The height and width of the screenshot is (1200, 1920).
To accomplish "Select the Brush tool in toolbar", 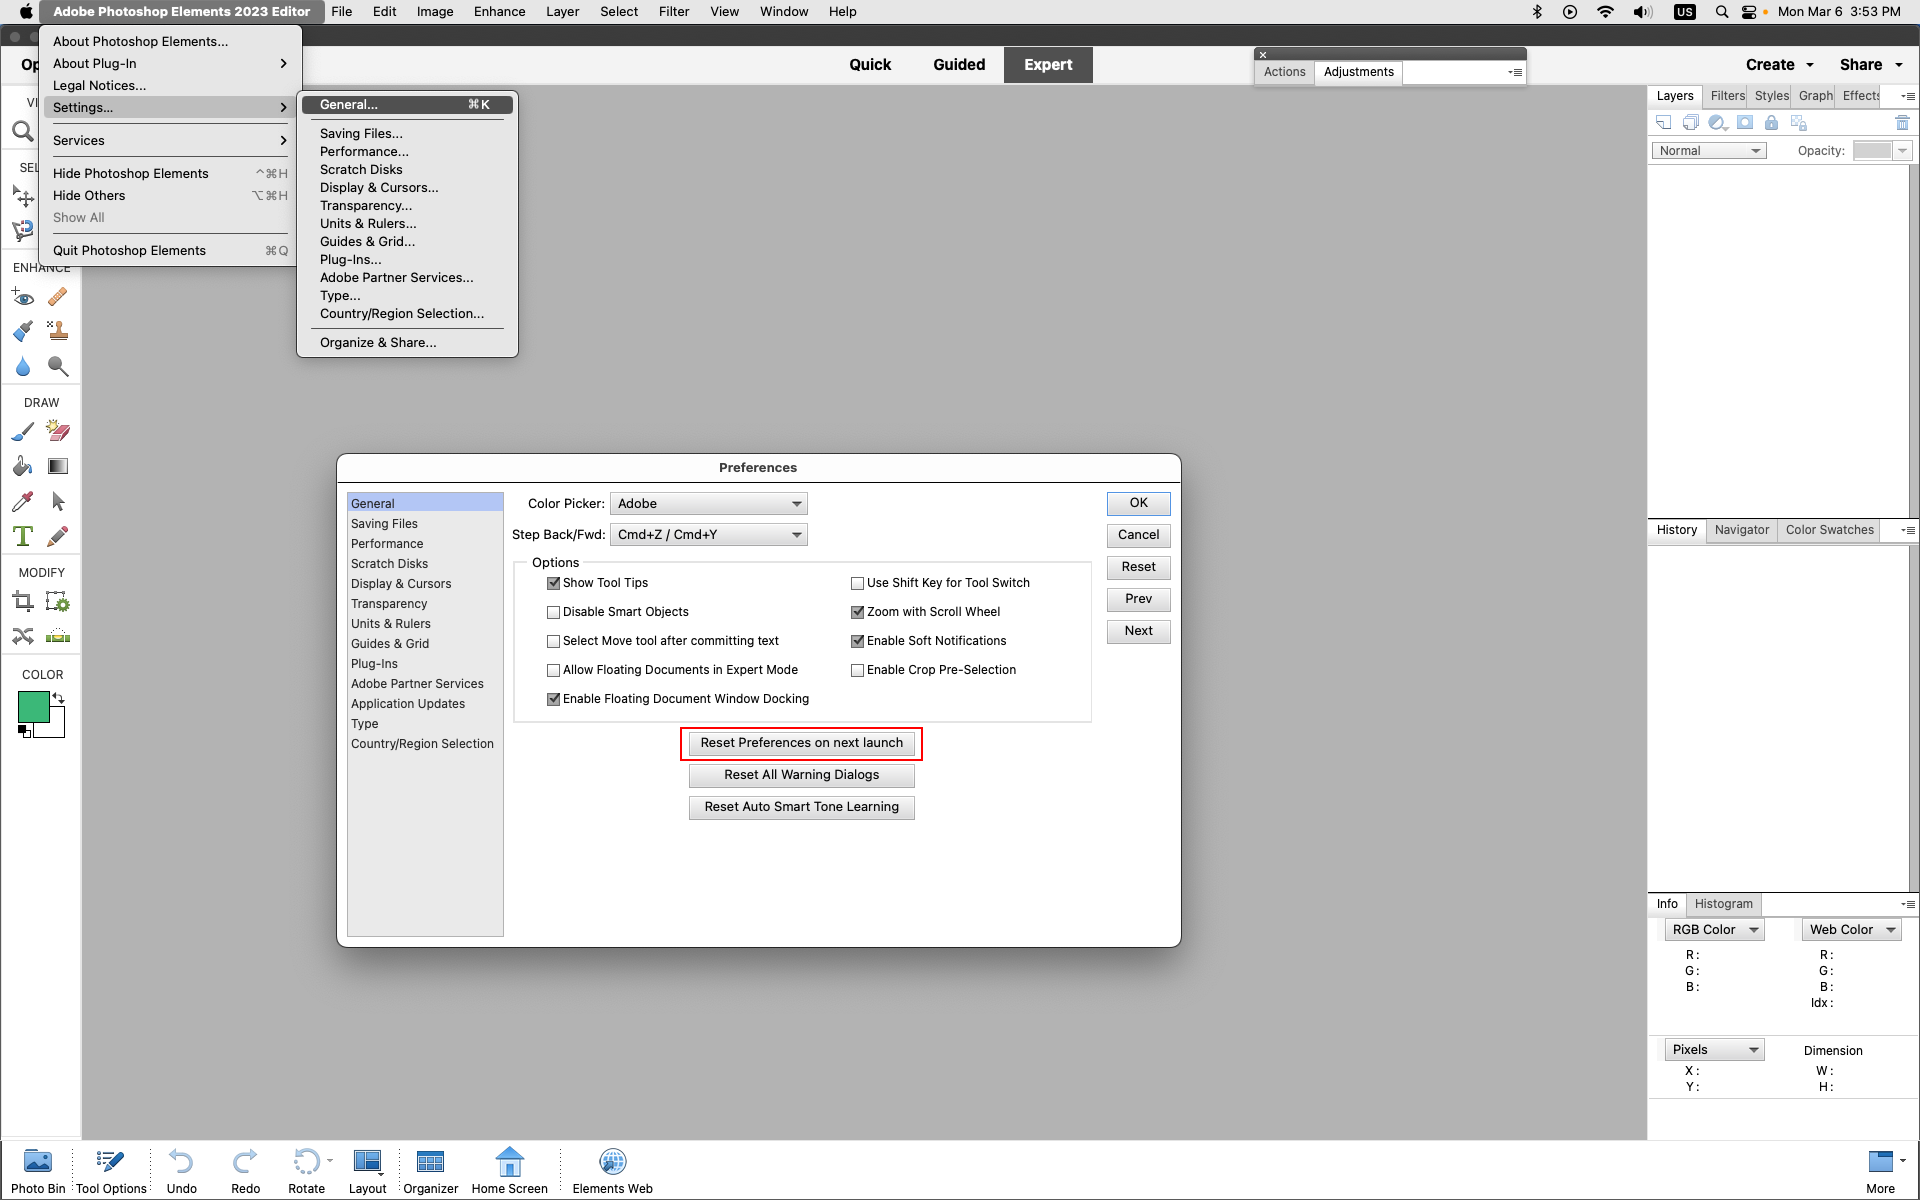I will 23,431.
